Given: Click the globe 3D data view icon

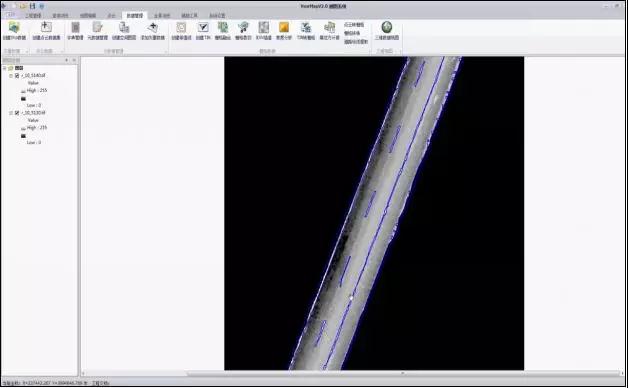Looking at the screenshot, I should tap(386, 27).
